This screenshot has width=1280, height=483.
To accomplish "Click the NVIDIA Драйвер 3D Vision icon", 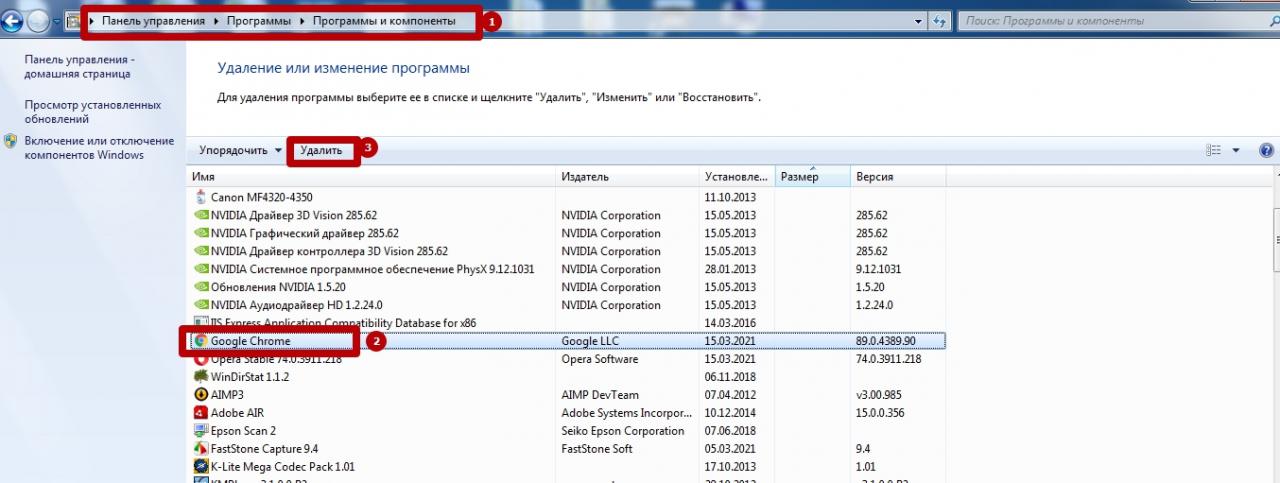I will tap(201, 215).
